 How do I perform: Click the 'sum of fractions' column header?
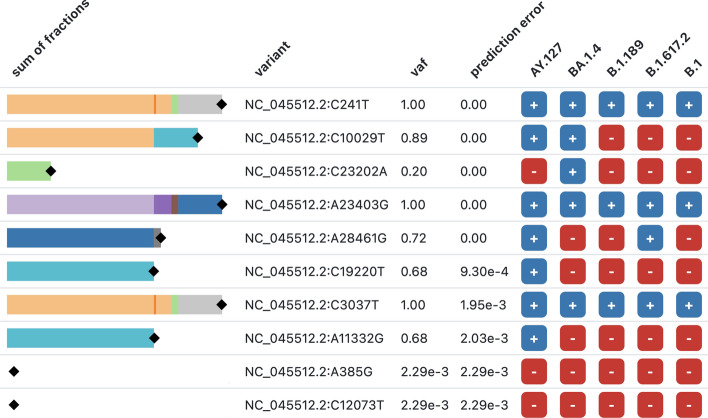(50, 39)
